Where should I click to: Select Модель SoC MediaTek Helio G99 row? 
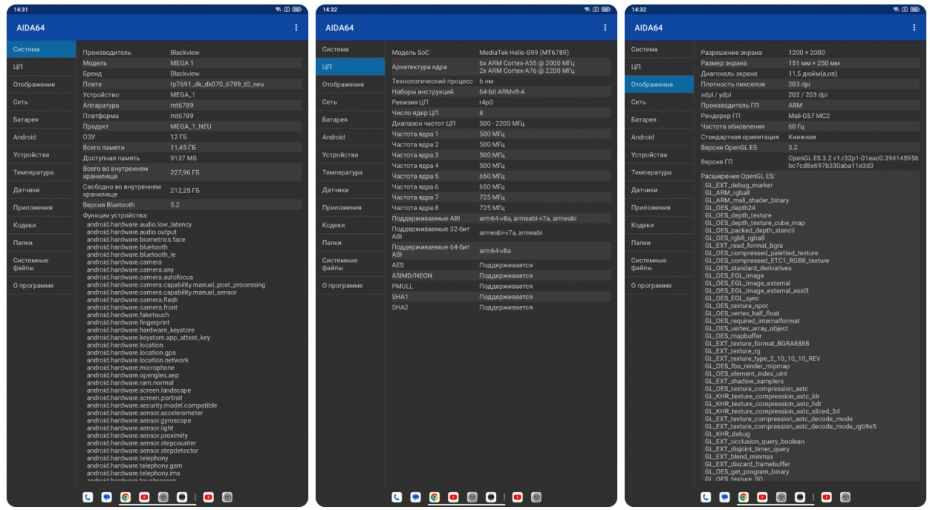(x=500, y=52)
